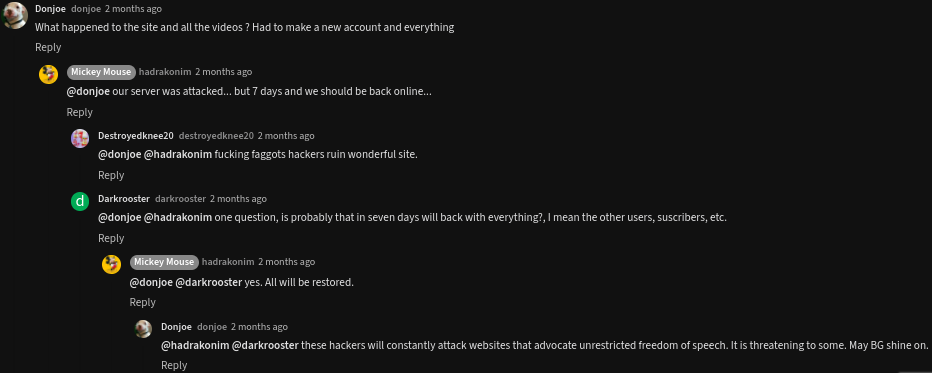Screen dimensions: 932x373
Task: Open Donjoe's avatar on the top comment
Action: [x=14, y=16]
